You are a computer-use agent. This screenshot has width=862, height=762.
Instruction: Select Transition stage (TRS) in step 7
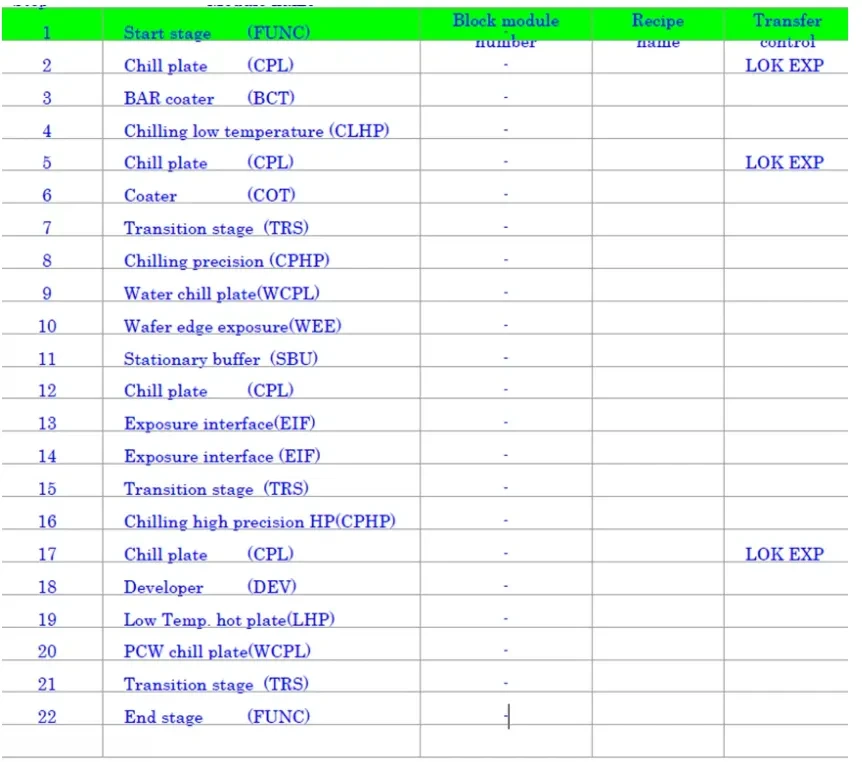[216, 228]
